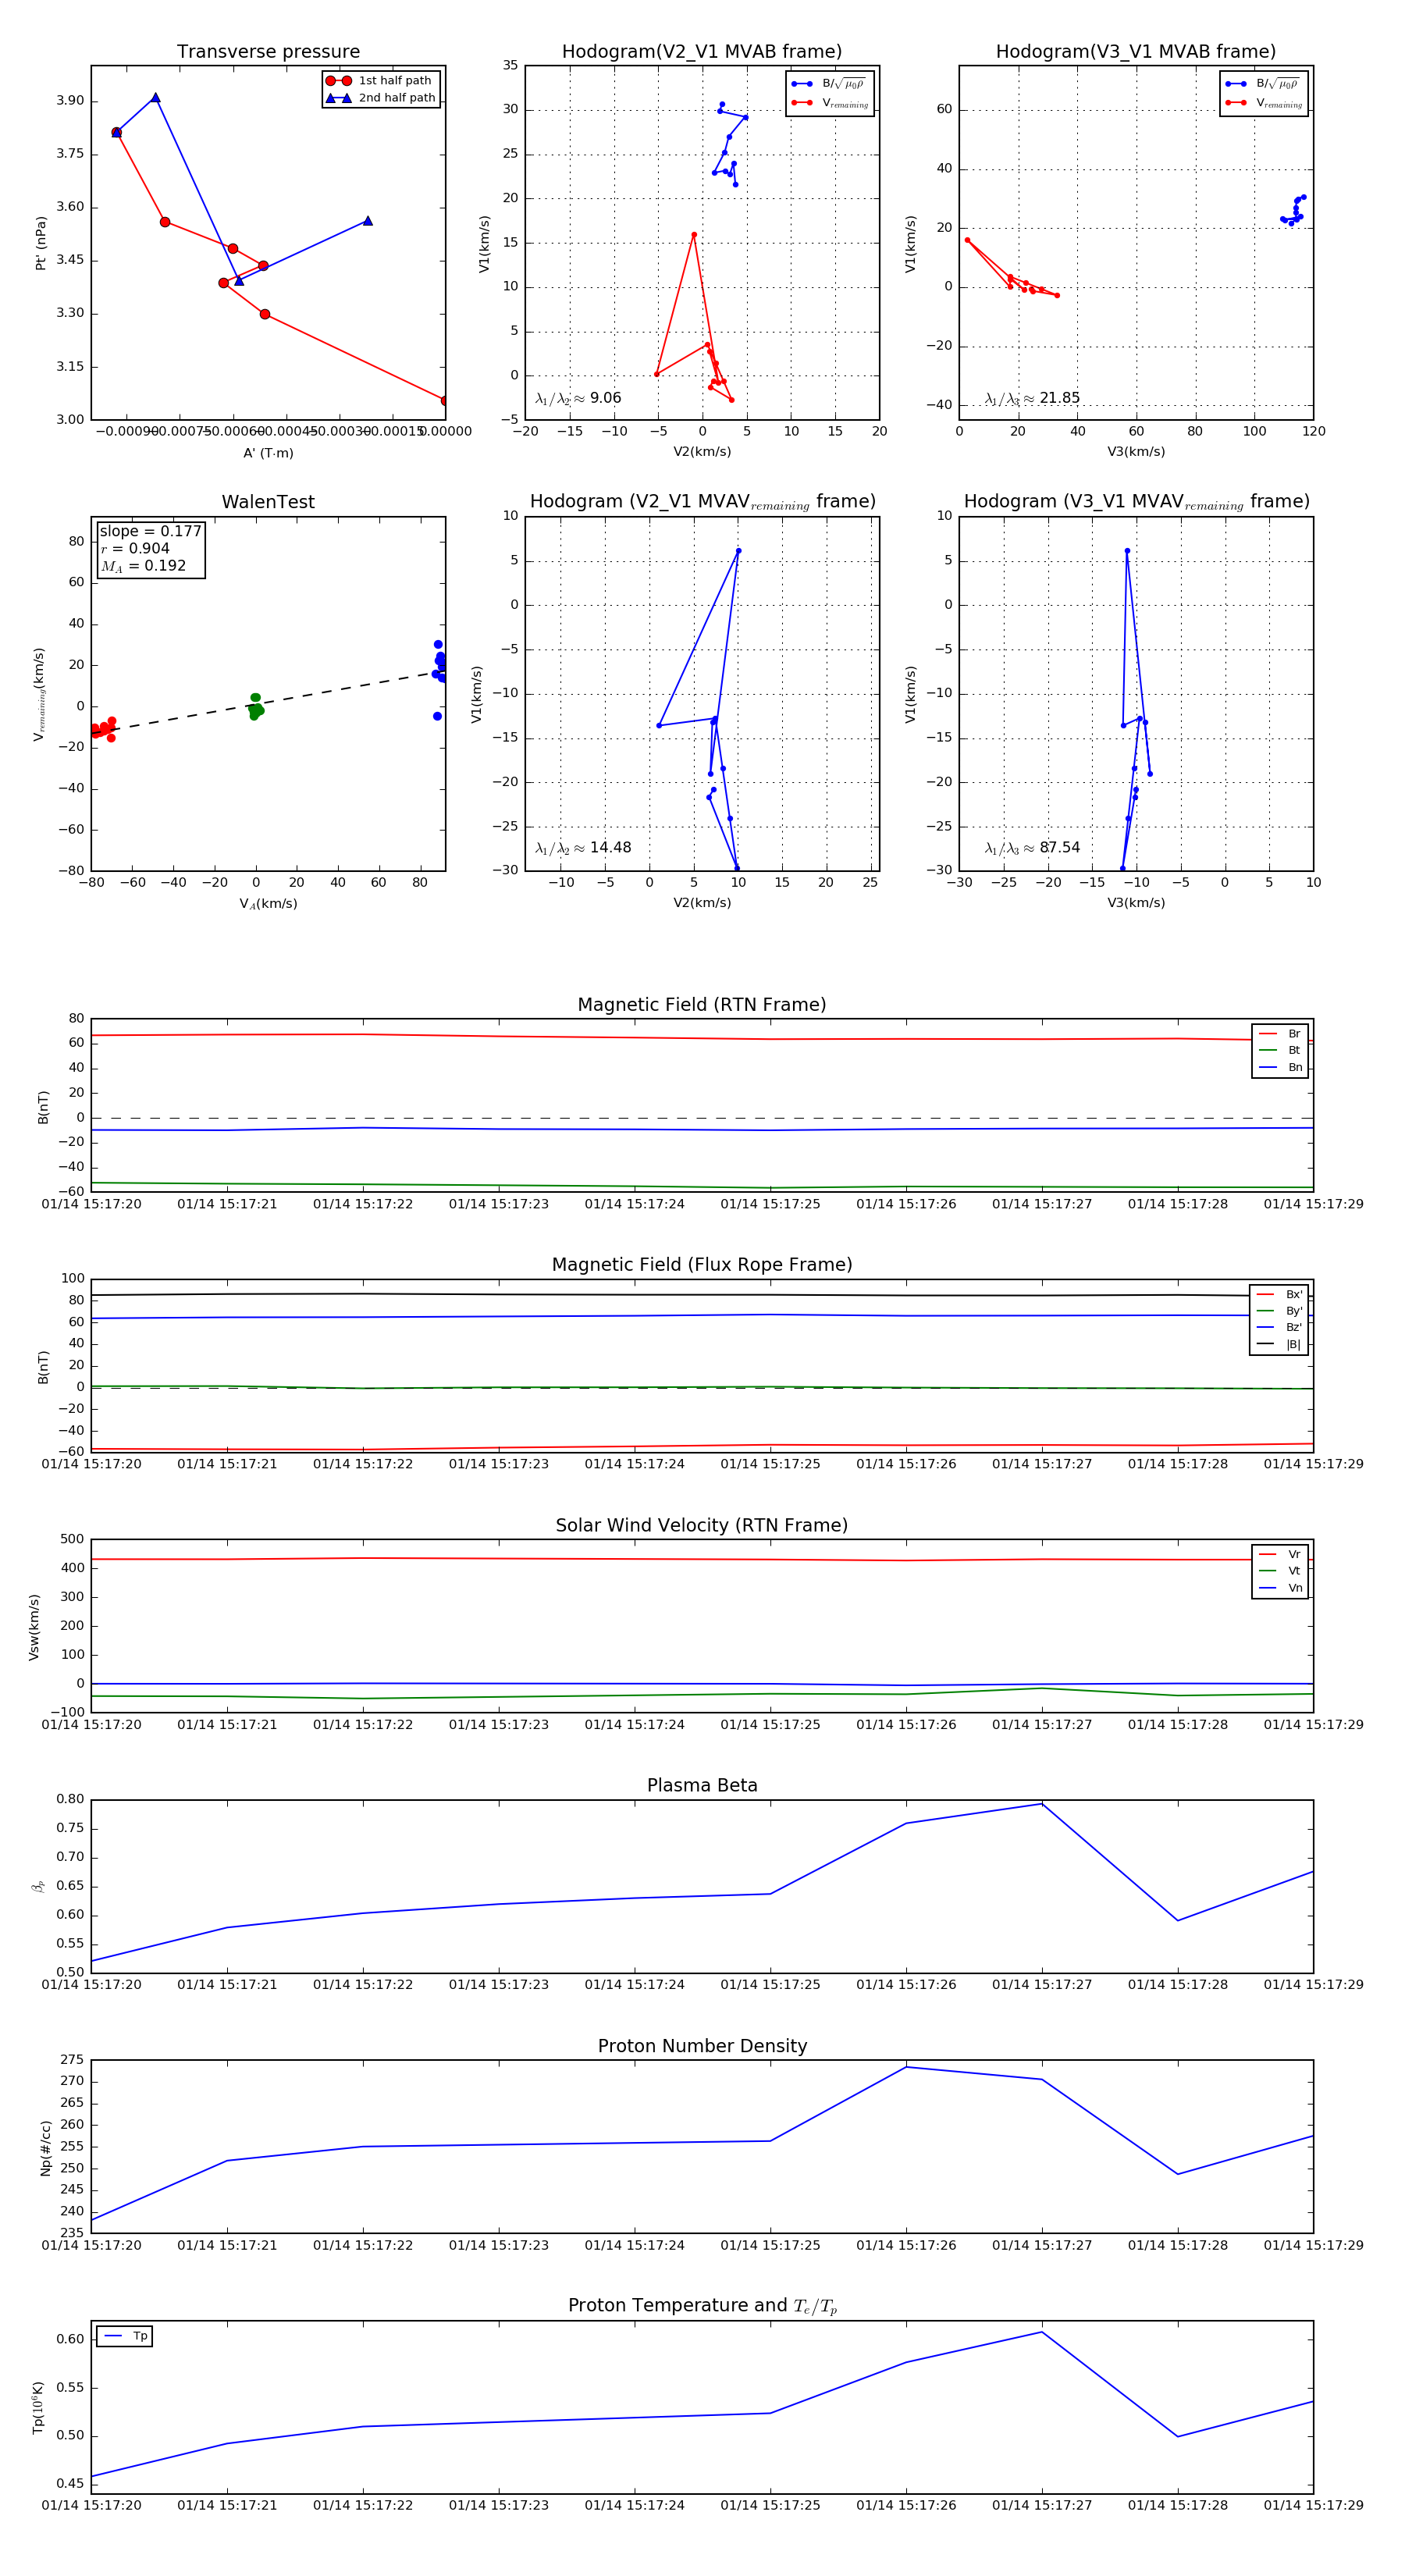Select the "2nd half path" legend entry
Screen dimensions: 1405x2576
coord(381,98)
